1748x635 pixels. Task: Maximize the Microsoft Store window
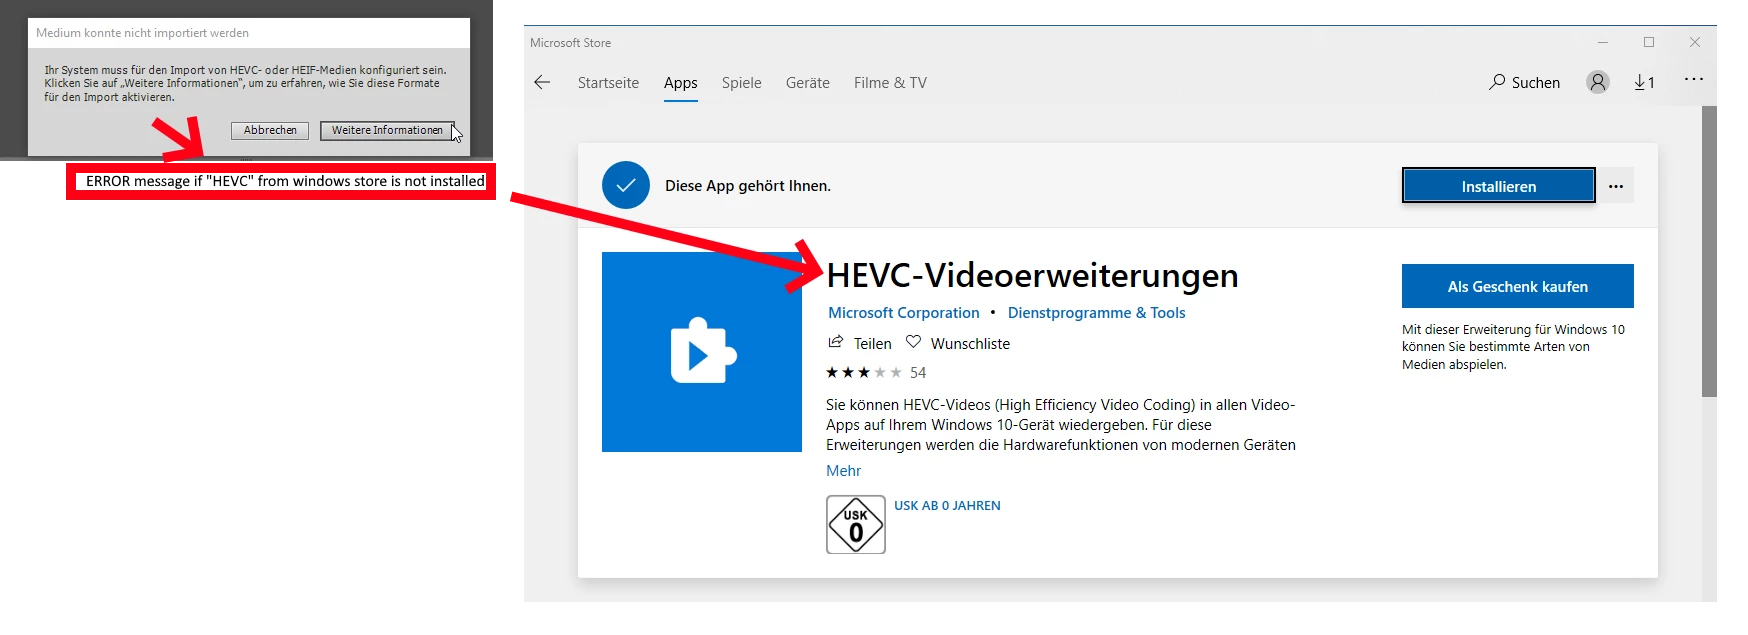[x=1649, y=43]
